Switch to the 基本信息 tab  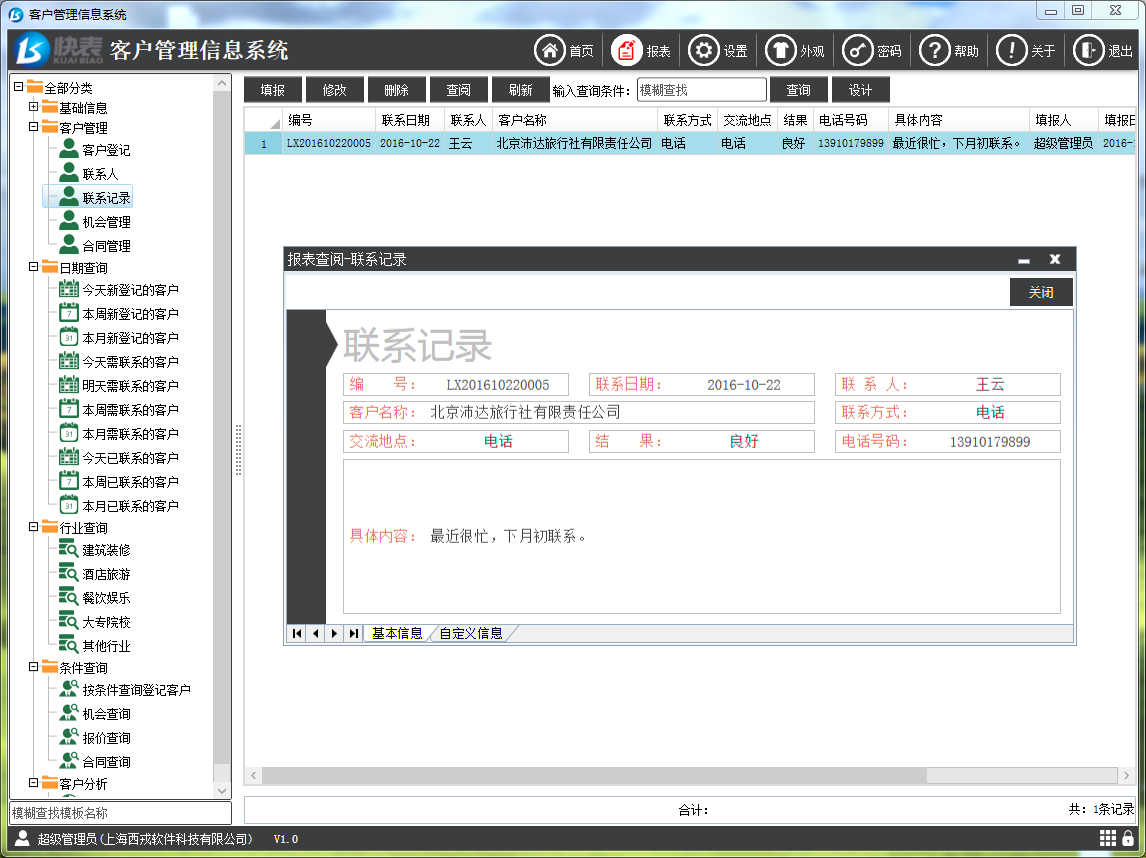tap(397, 634)
